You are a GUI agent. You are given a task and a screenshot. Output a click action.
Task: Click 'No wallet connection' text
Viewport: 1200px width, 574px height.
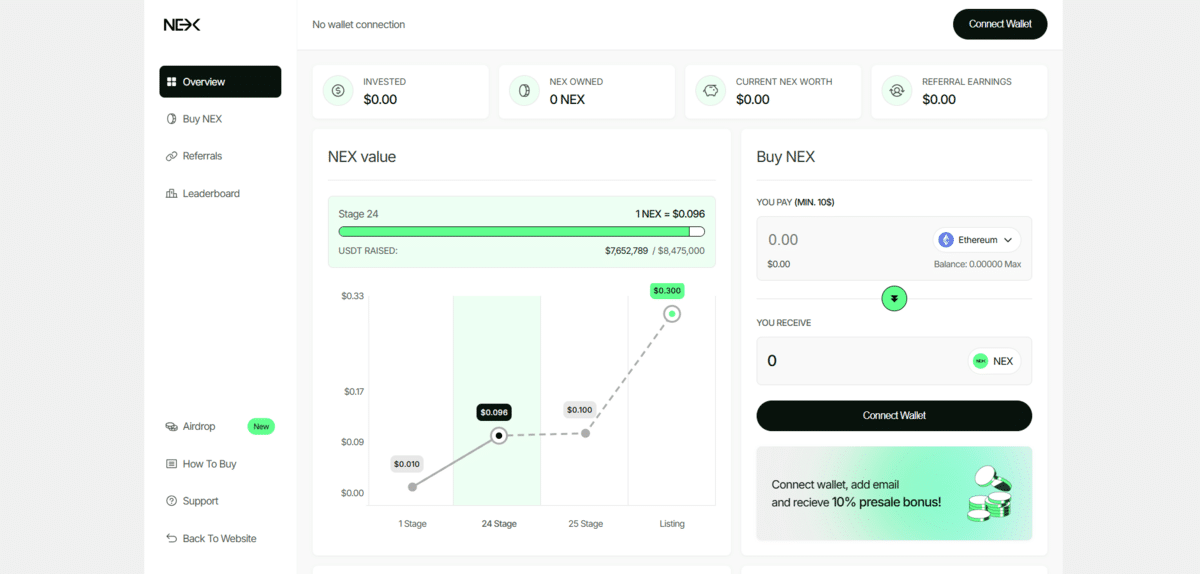pyautogui.click(x=358, y=24)
